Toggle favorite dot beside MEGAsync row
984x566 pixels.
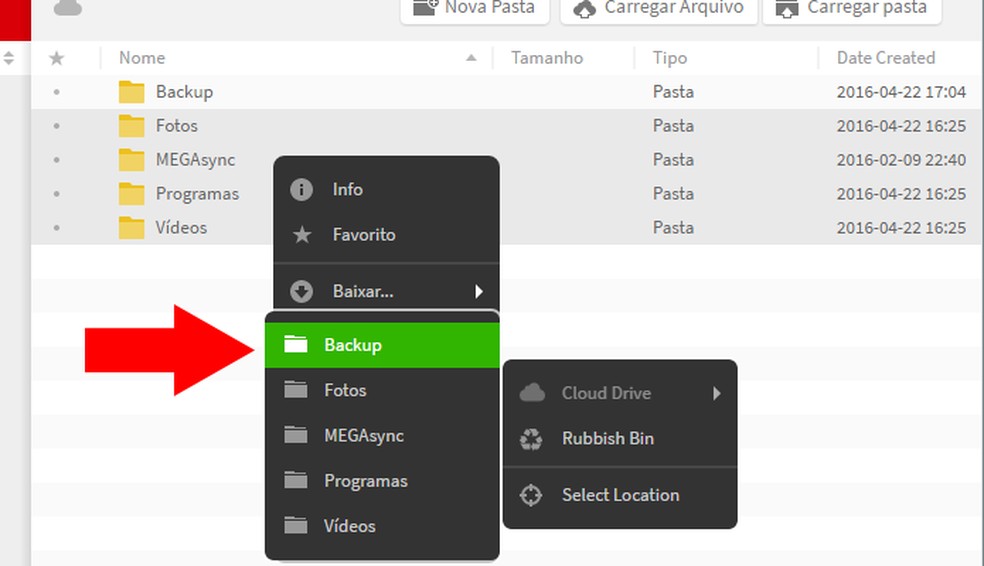coord(56,160)
